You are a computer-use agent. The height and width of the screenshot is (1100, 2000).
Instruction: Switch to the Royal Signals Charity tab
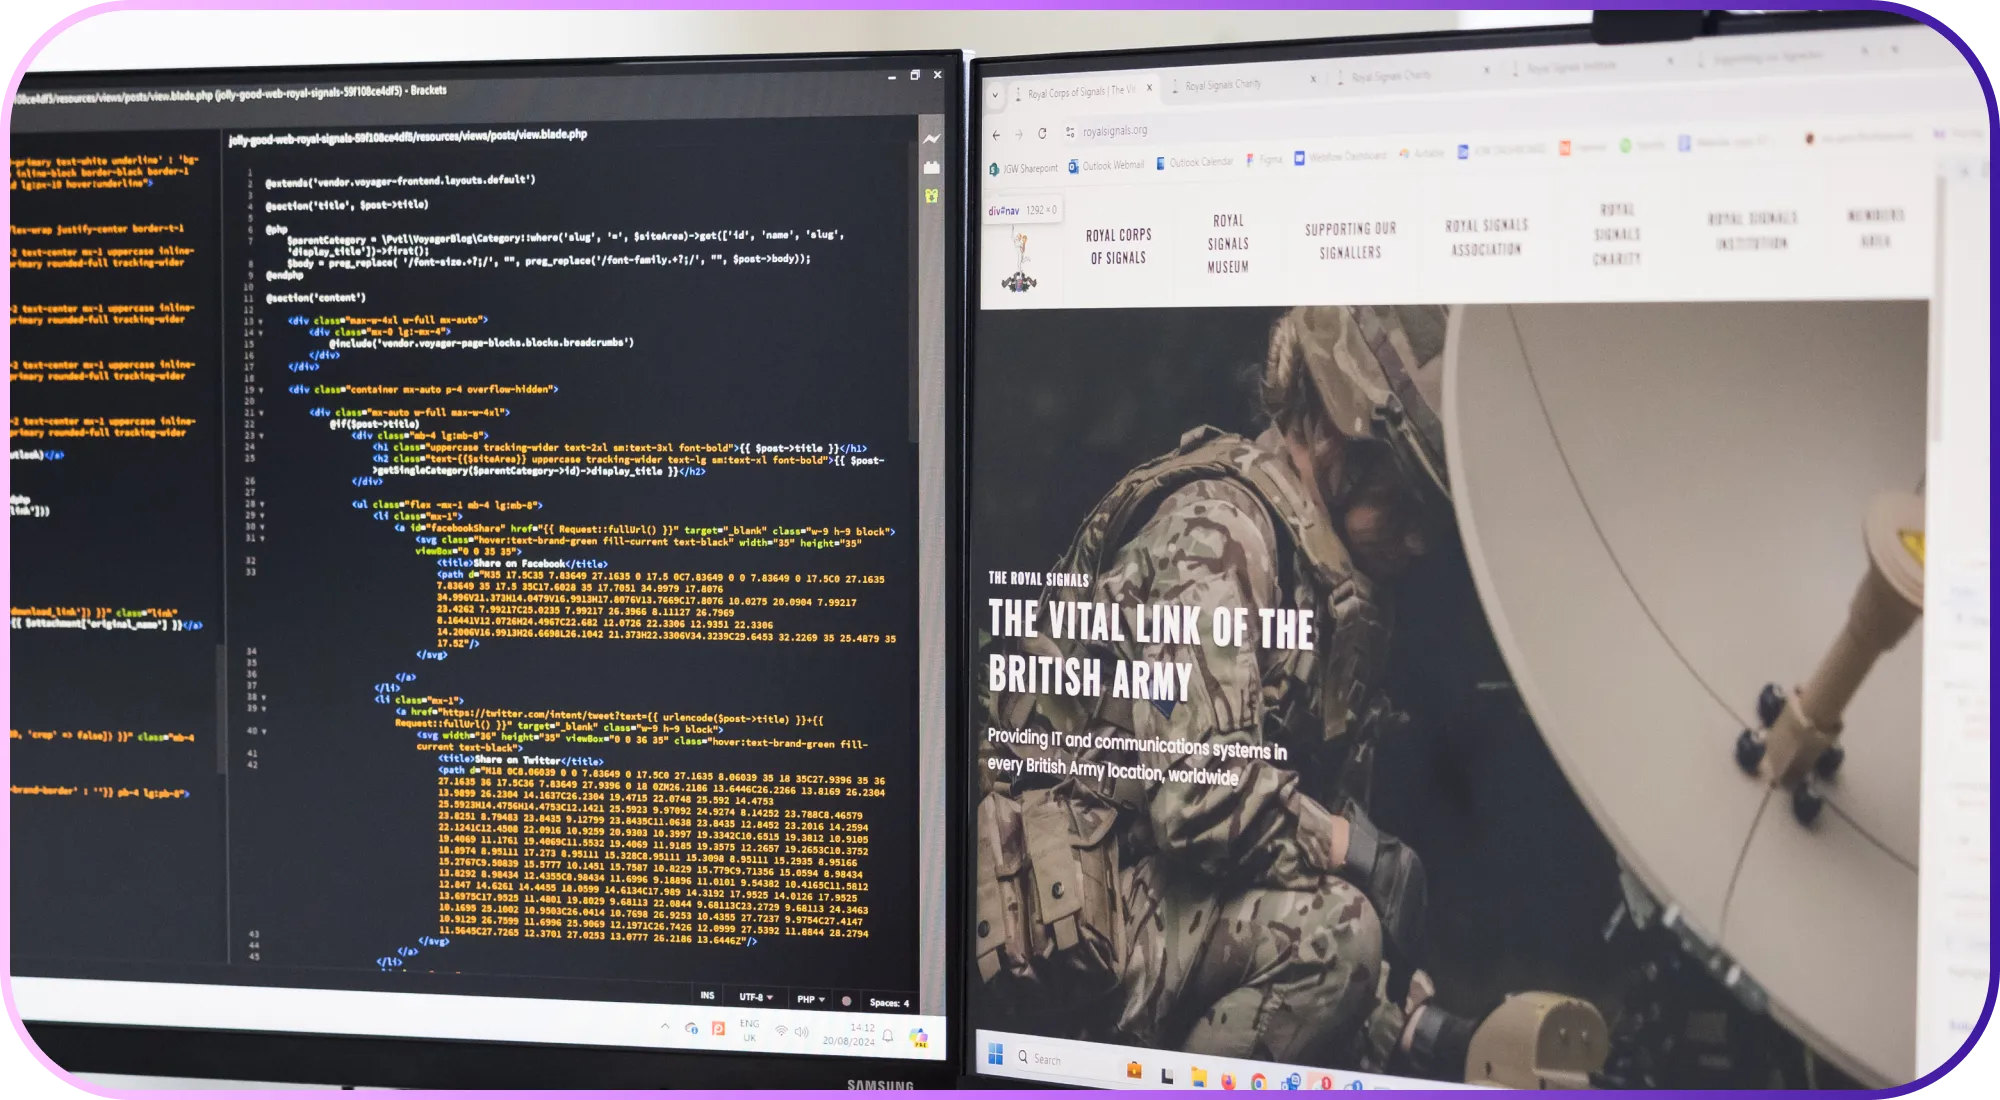pos(1223,86)
